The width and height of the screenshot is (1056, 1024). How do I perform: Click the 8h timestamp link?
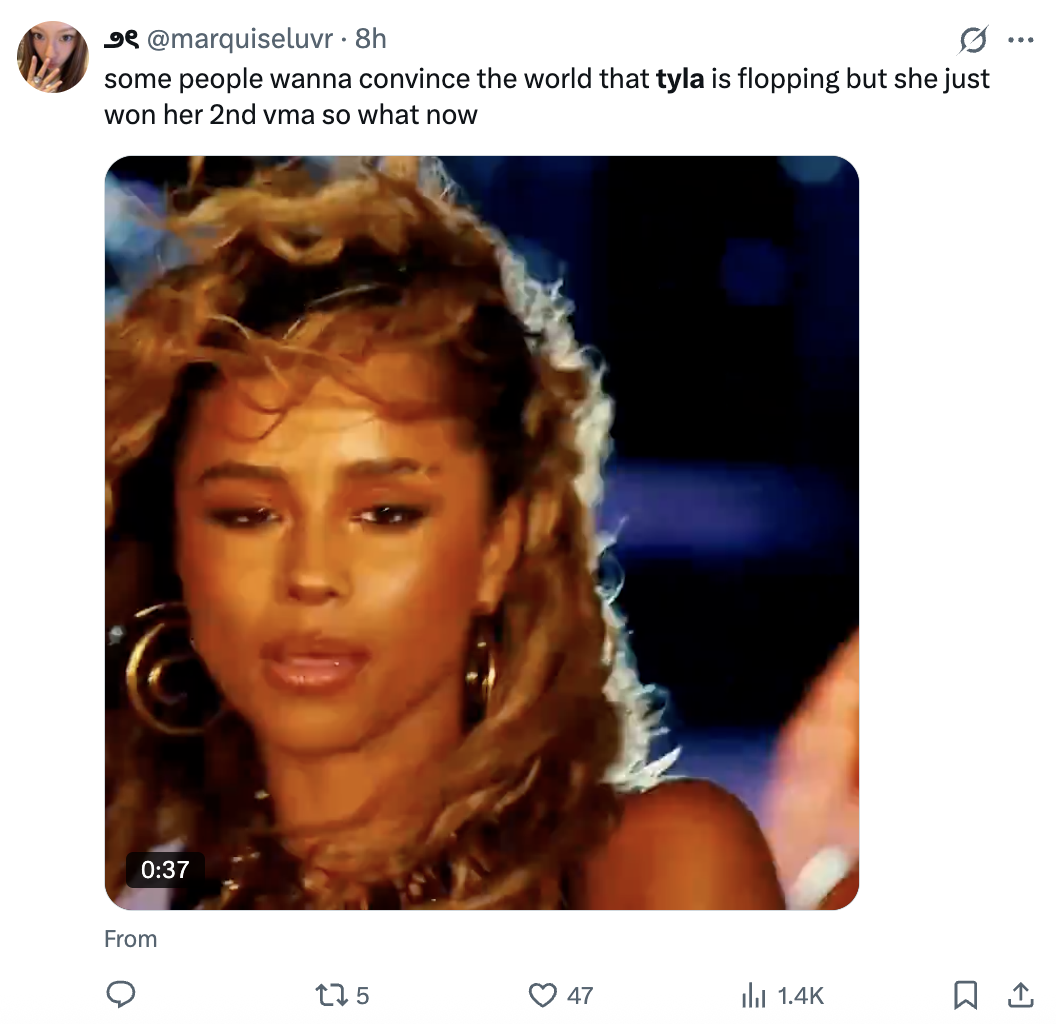tap(370, 40)
